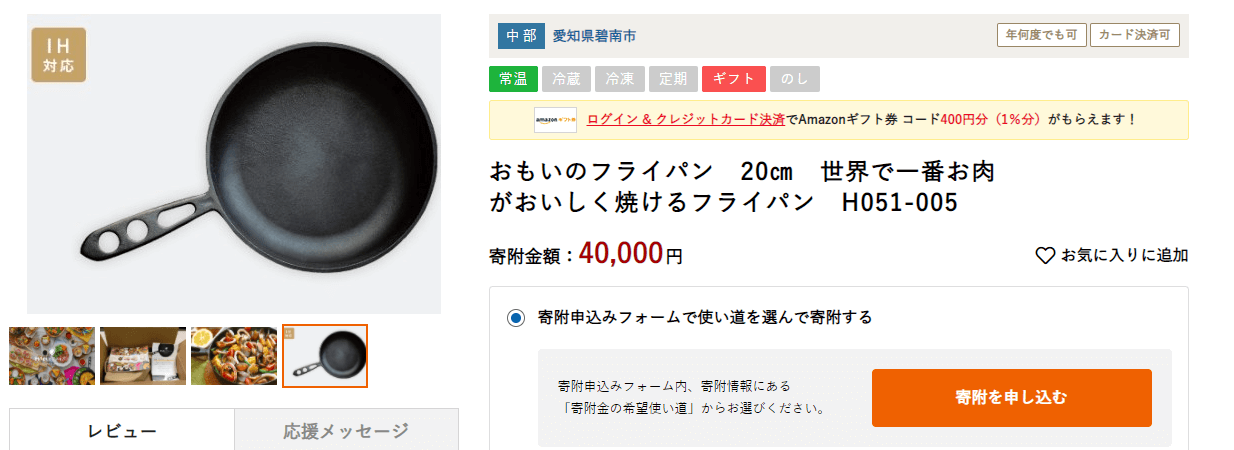Screen dimensions: 1234x450
Task: Click the heart icon for お気に入りに追加
Action: pos(1045,256)
